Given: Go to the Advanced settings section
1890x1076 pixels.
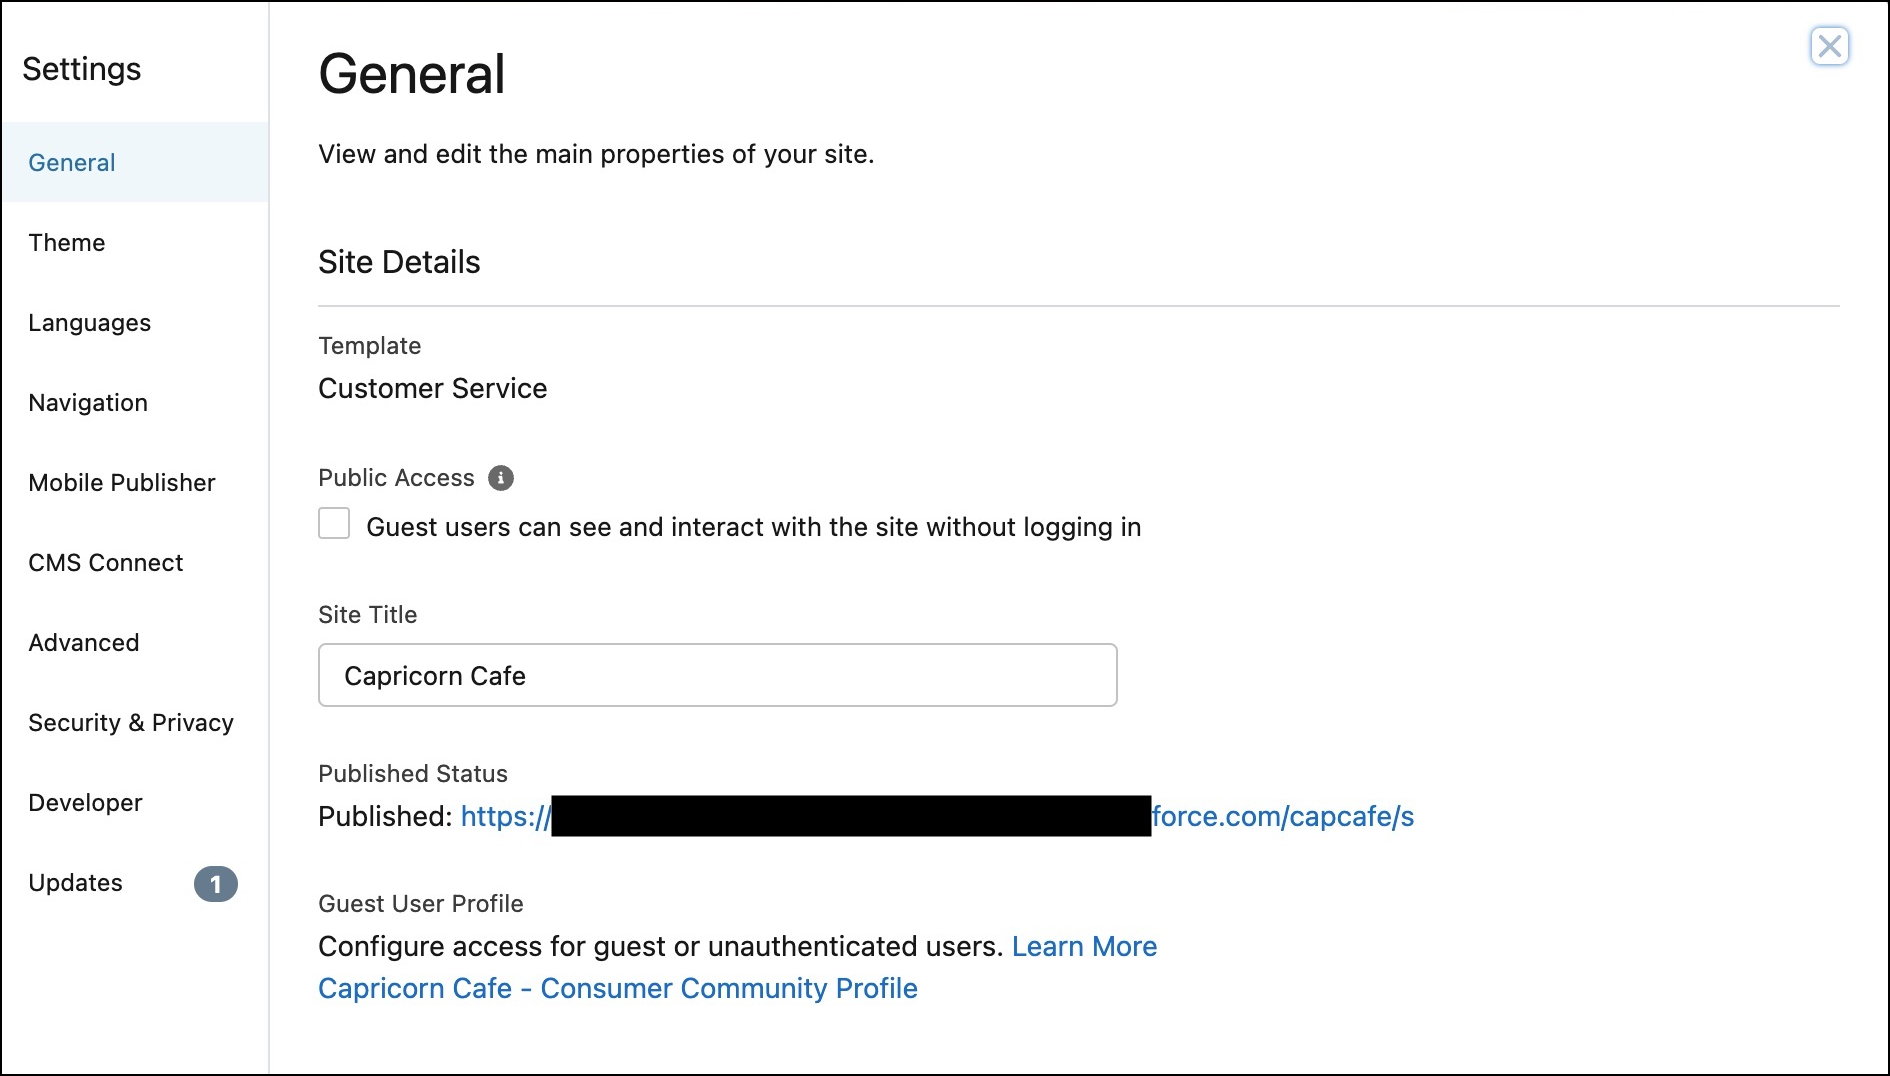Looking at the screenshot, I should (x=84, y=642).
